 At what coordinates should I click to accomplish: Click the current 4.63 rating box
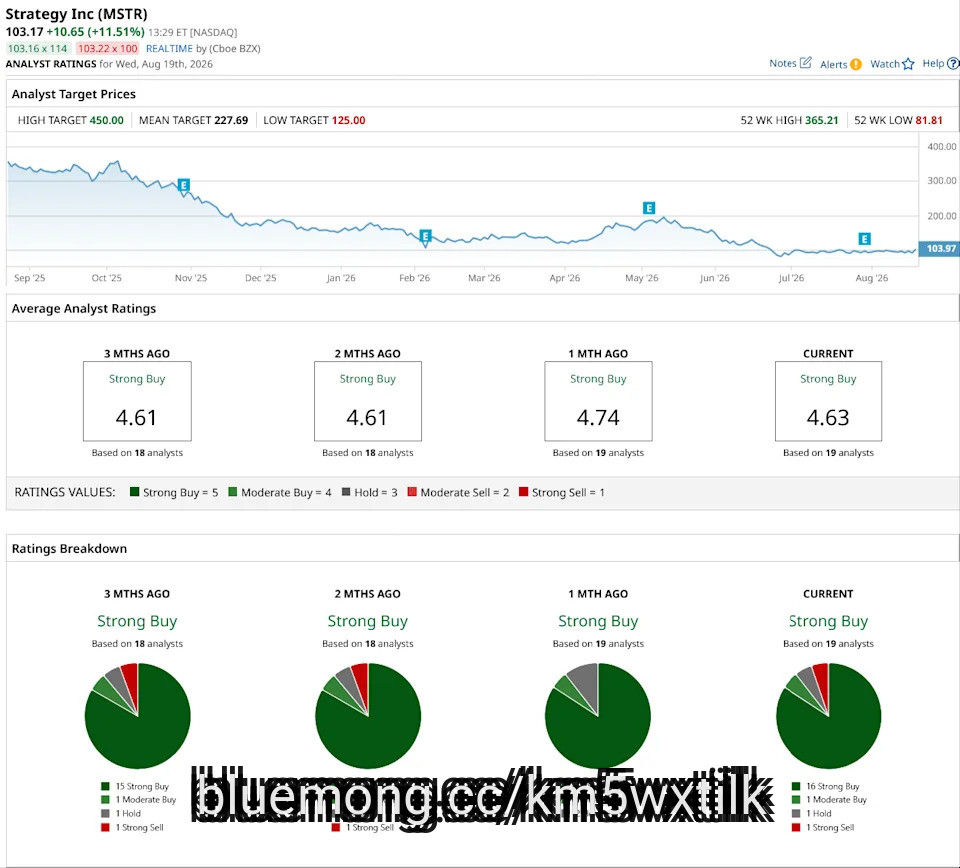point(828,401)
